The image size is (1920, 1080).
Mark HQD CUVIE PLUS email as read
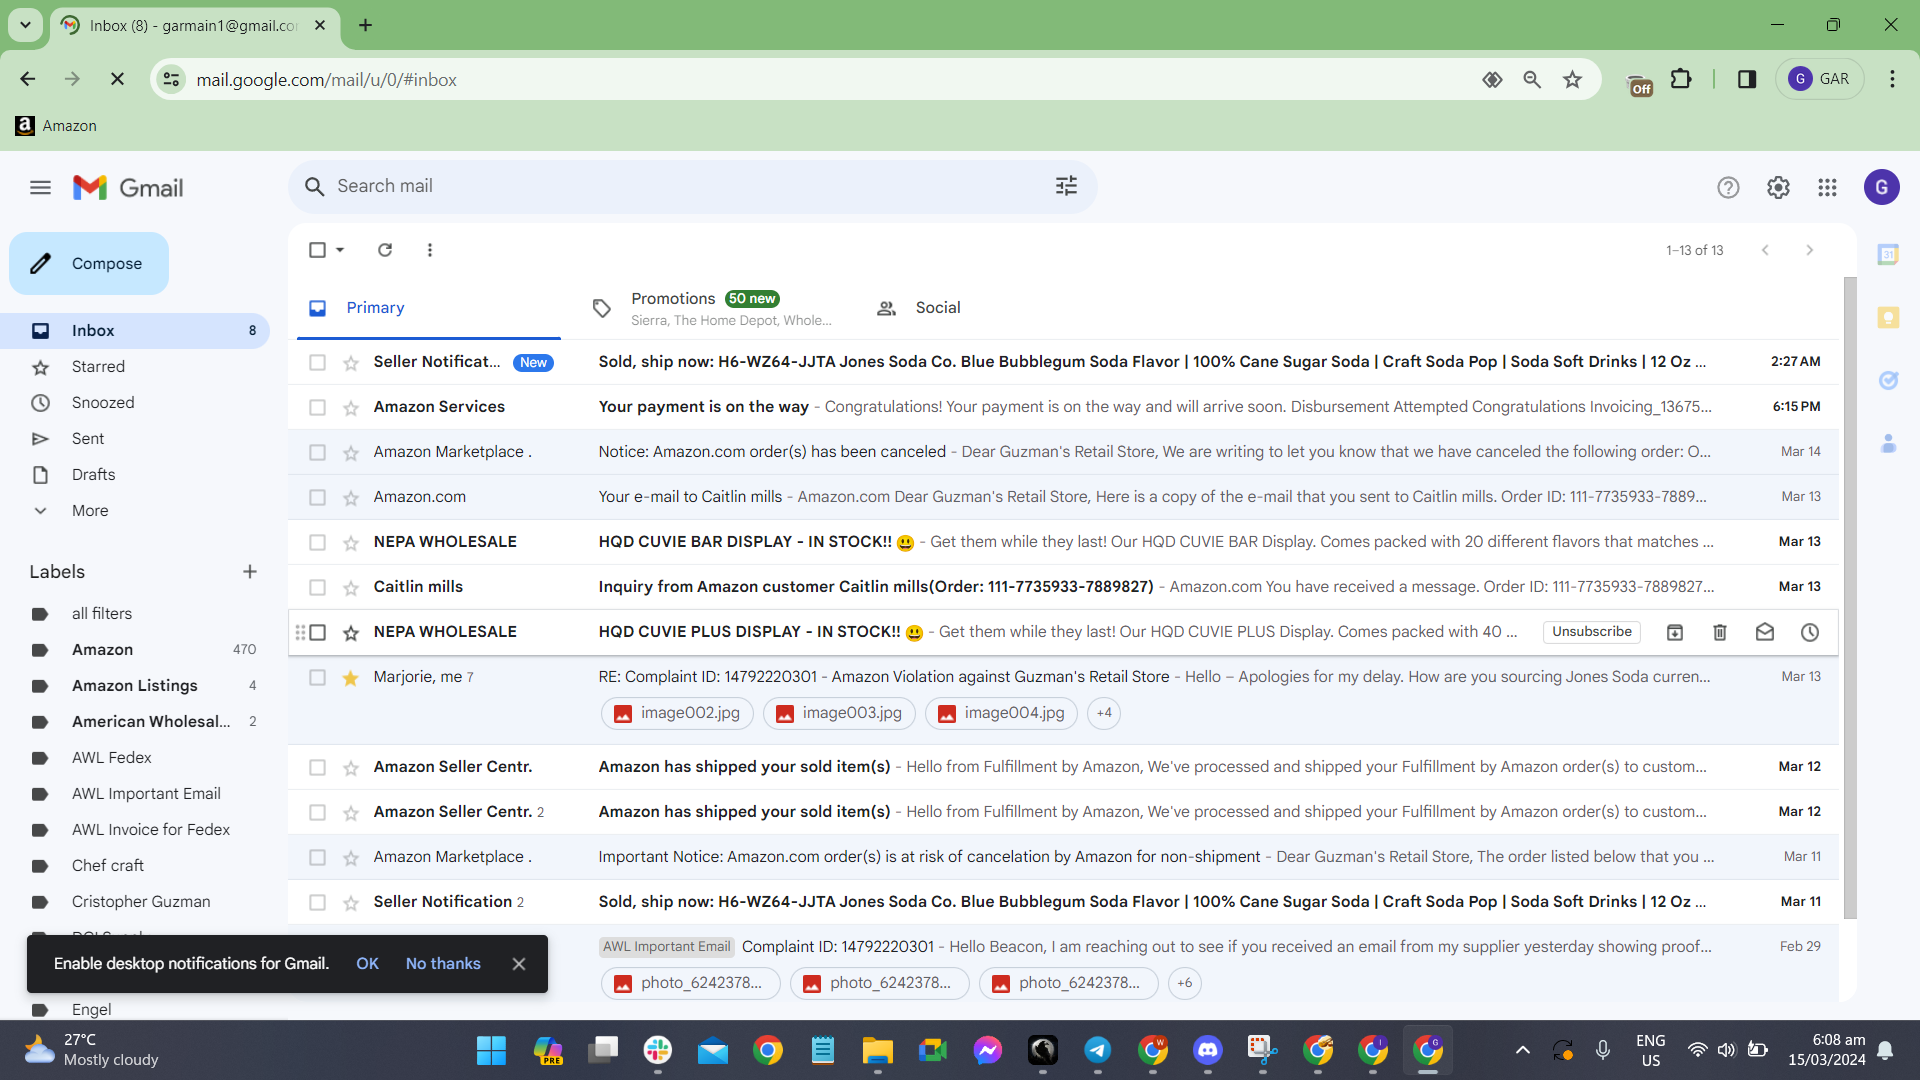tap(1765, 632)
